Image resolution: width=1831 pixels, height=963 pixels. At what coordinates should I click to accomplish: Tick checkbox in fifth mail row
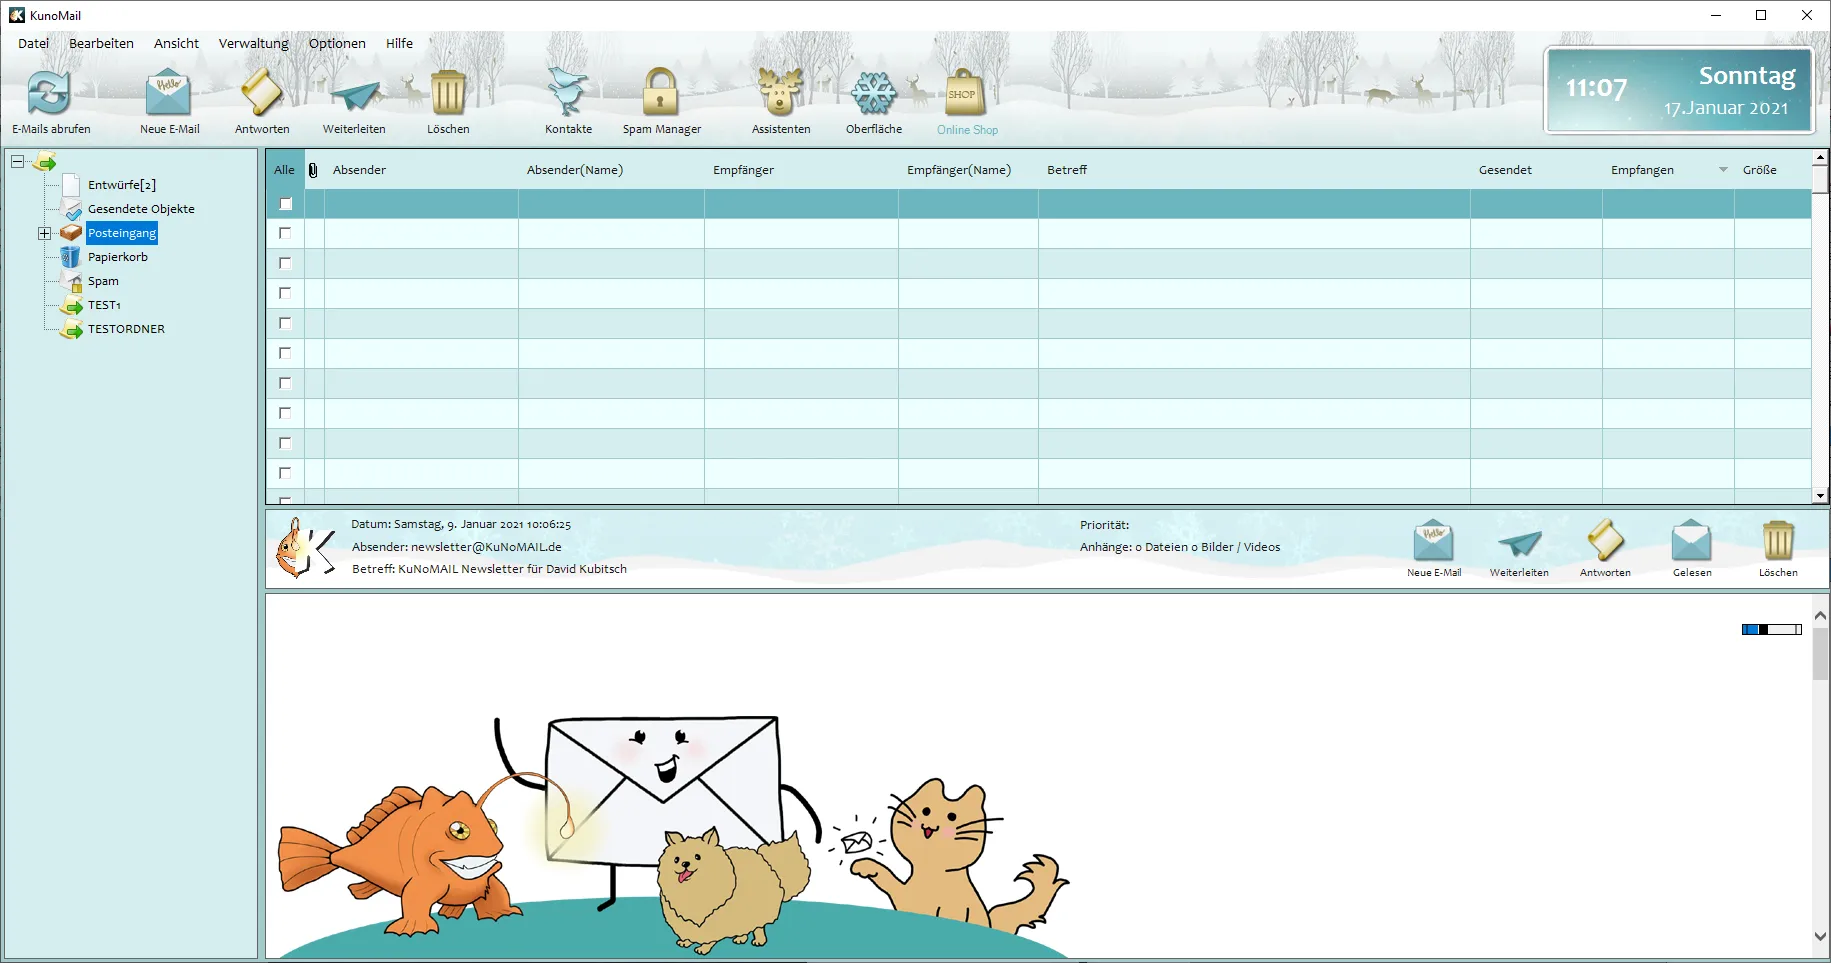point(285,323)
